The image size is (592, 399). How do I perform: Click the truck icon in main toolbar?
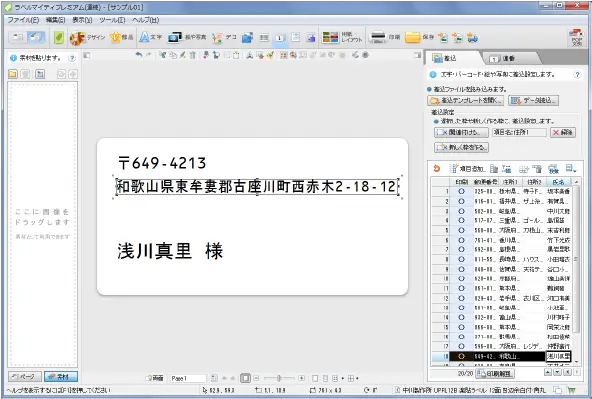point(472,37)
